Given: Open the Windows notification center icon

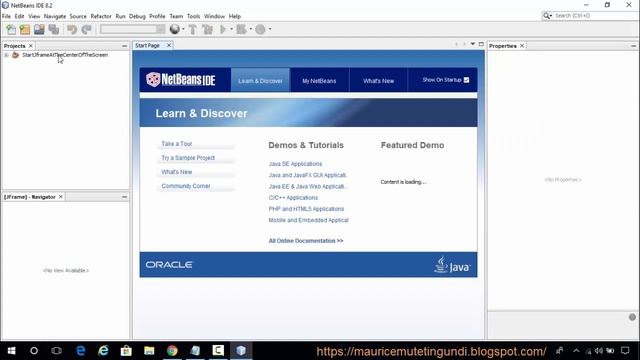Looking at the screenshot, I should (x=625, y=351).
